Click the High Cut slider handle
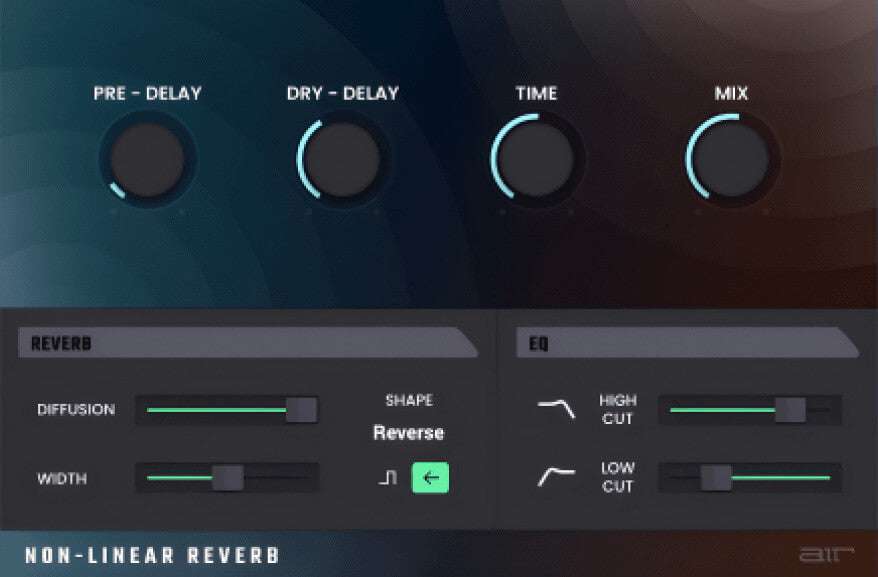The height and width of the screenshot is (577, 878). click(790, 409)
